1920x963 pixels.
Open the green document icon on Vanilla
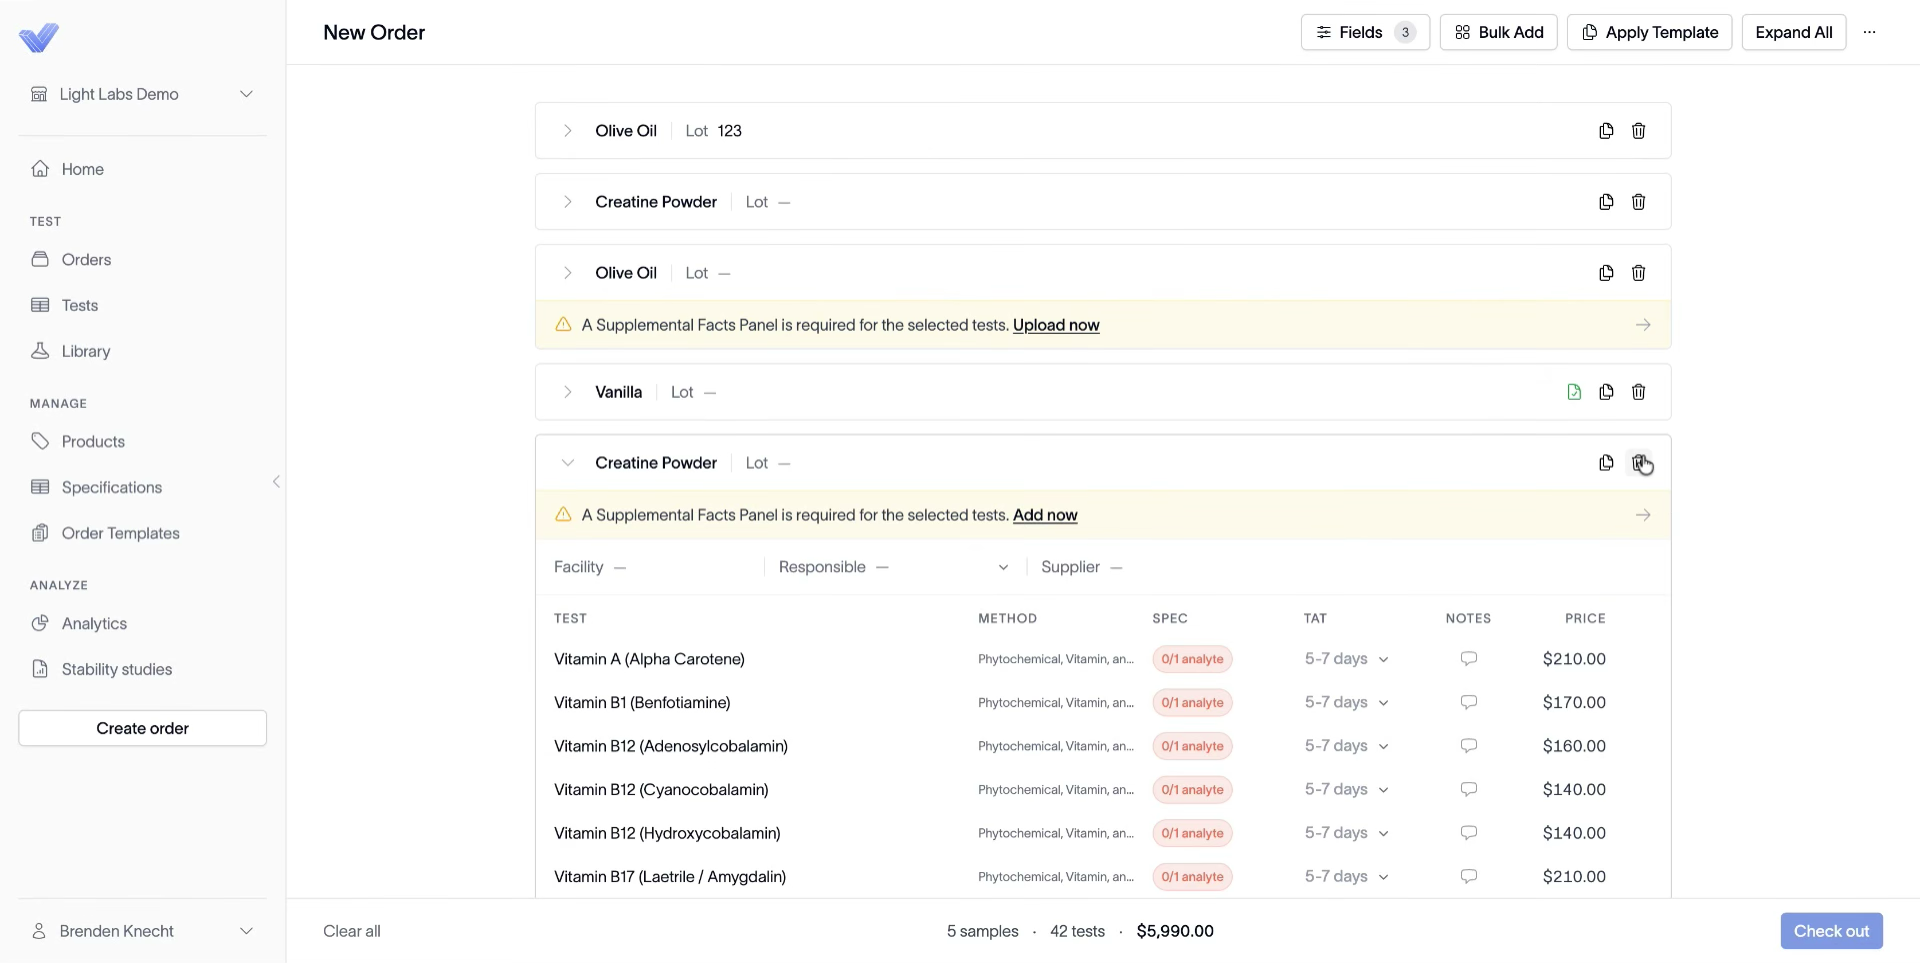click(1574, 392)
